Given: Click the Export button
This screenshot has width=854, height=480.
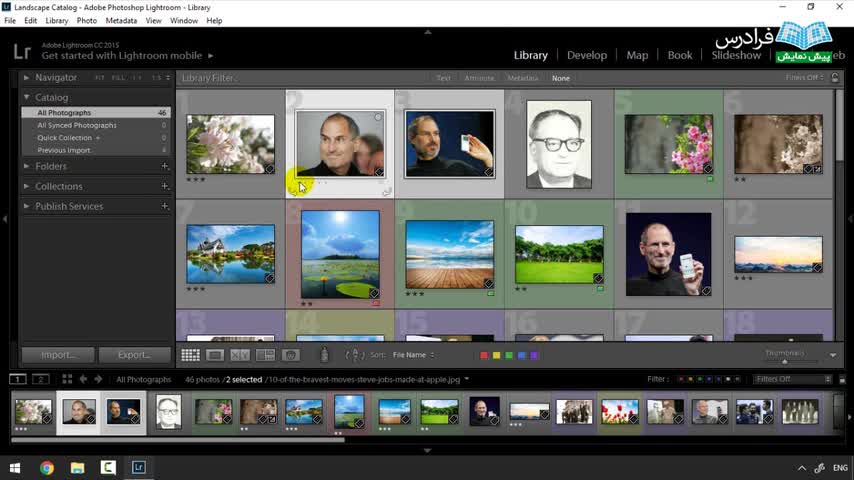Looking at the screenshot, I should [134, 355].
